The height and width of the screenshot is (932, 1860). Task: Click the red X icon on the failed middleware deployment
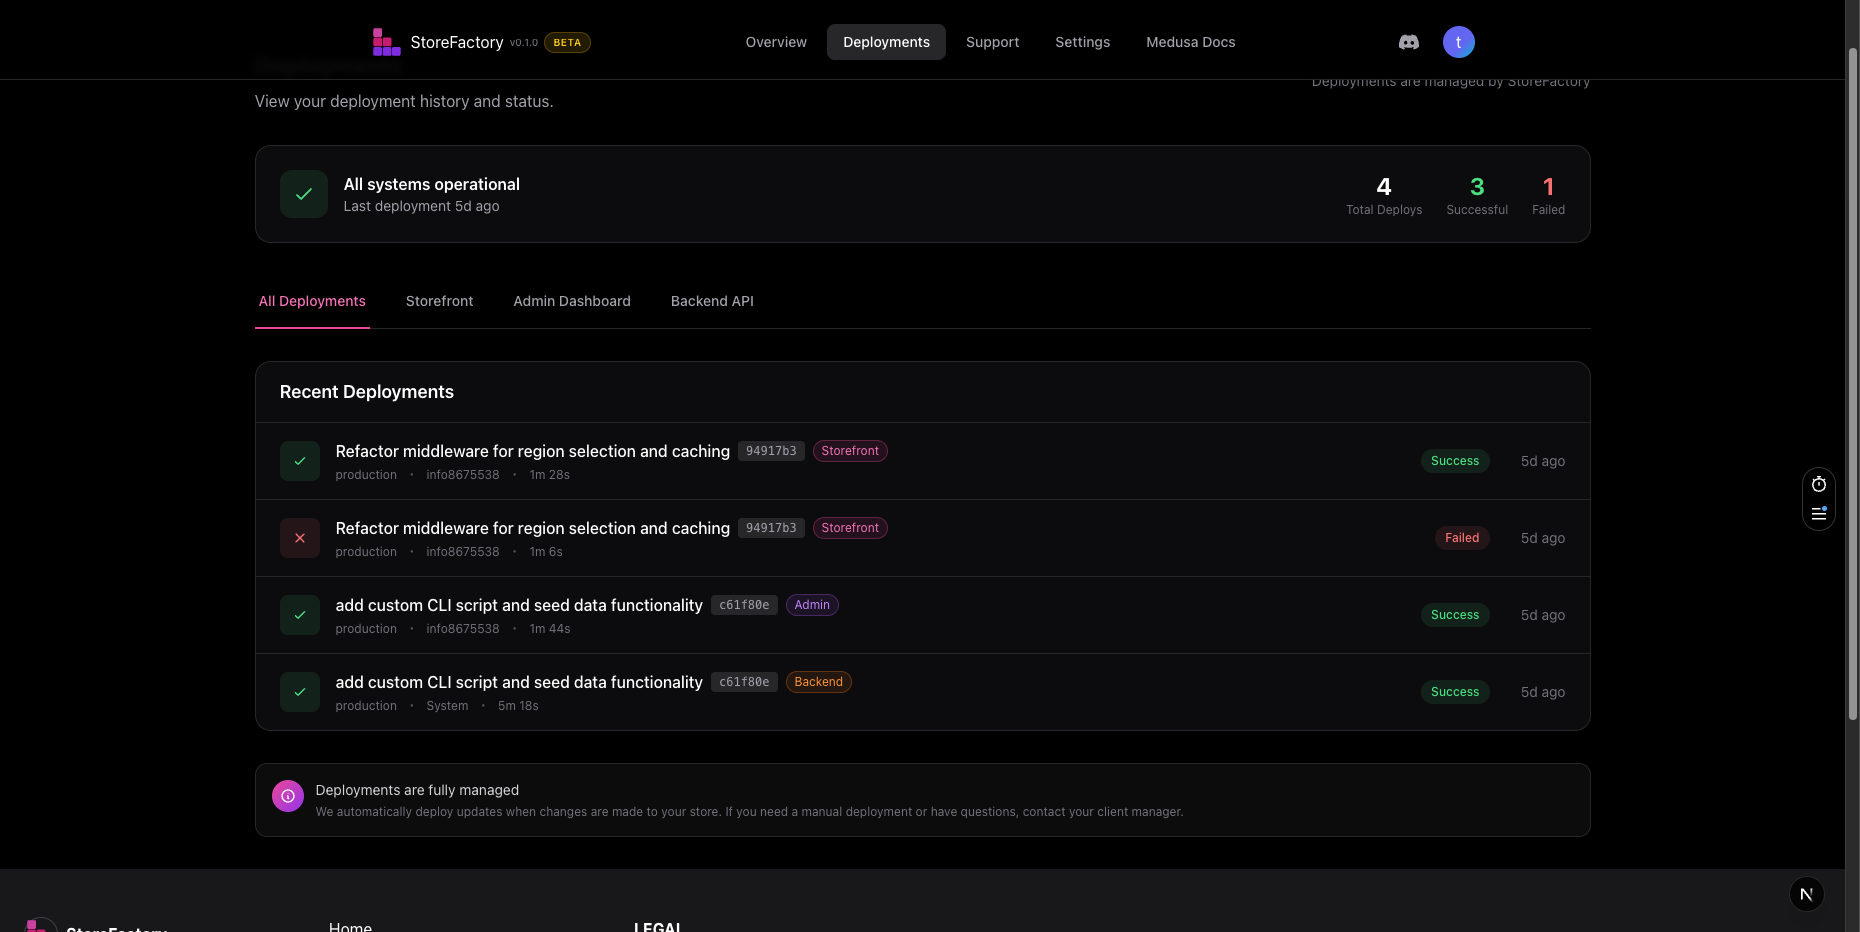click(x=299, y=538)
